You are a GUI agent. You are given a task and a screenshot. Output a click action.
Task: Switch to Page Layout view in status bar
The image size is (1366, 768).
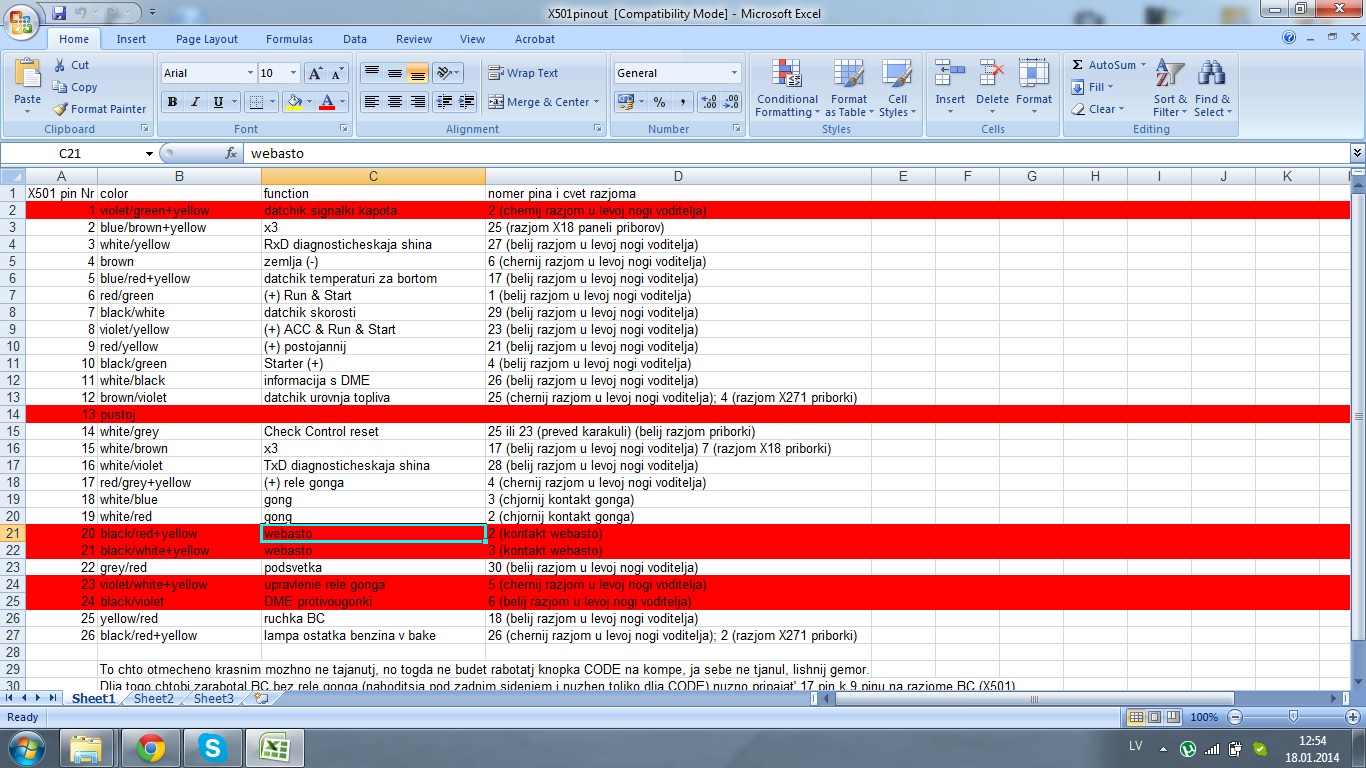coord(1153,717)
